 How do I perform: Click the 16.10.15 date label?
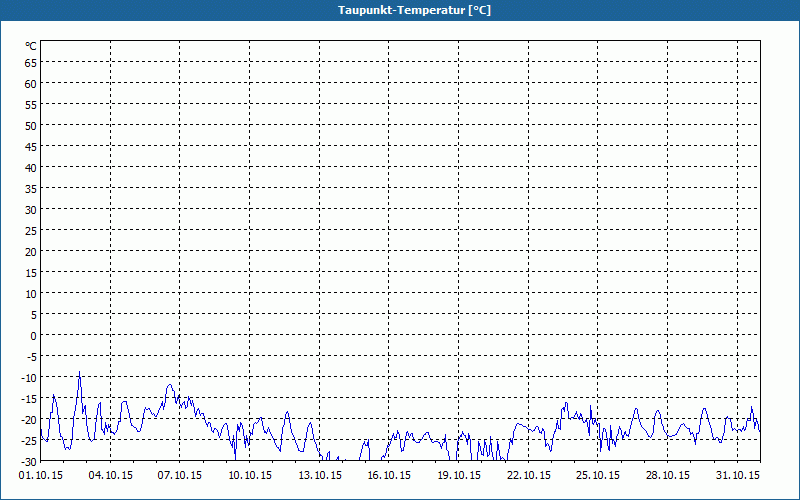[x=389, y=476]
